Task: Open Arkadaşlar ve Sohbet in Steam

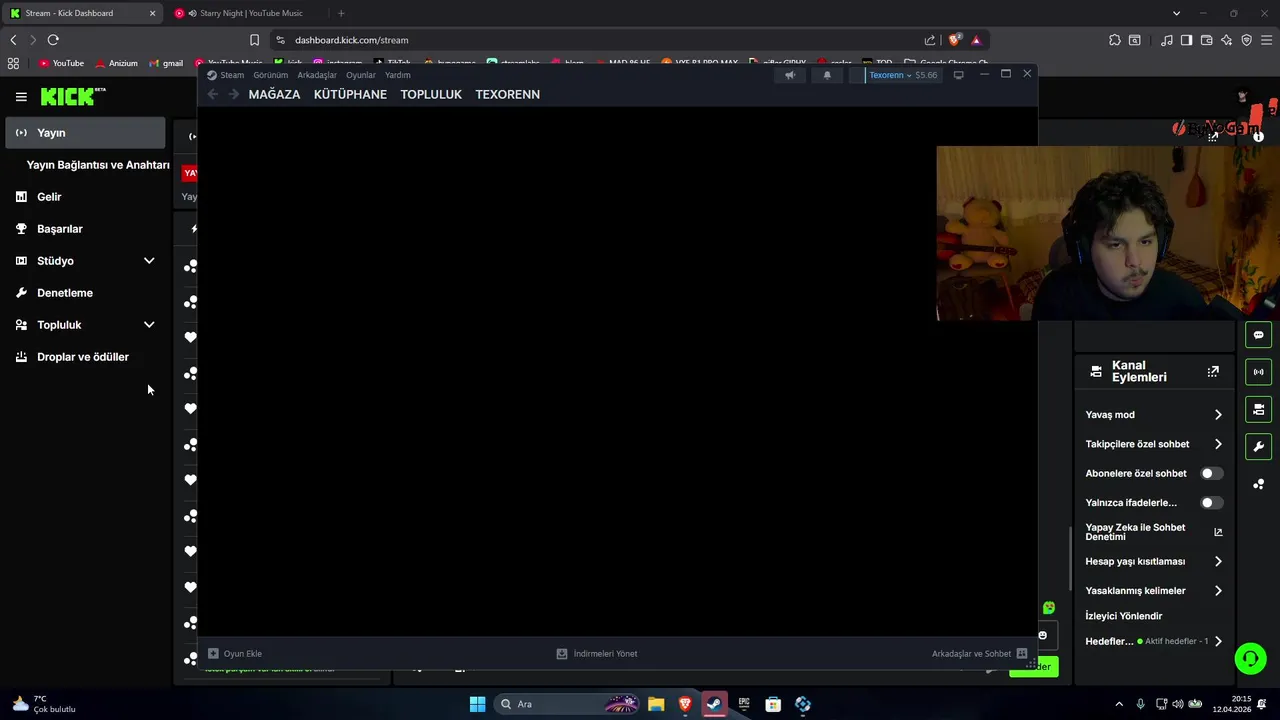Action: (x=979, y=654)
